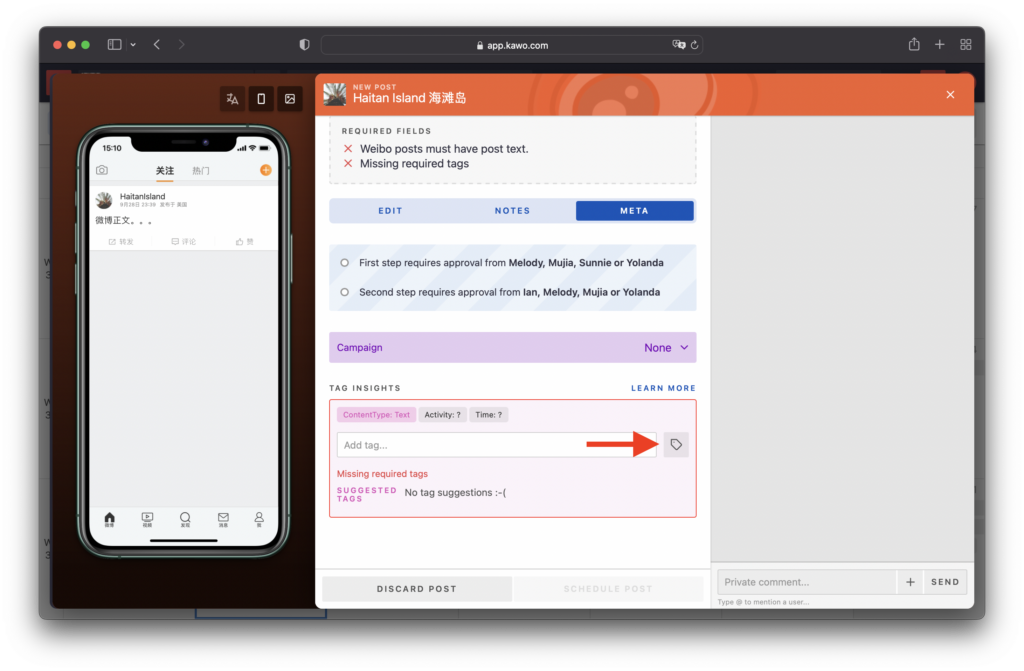Screen dimensions: 1024x671
Task: Open the Campaign None dropdown
Action: tap(513, 348)
